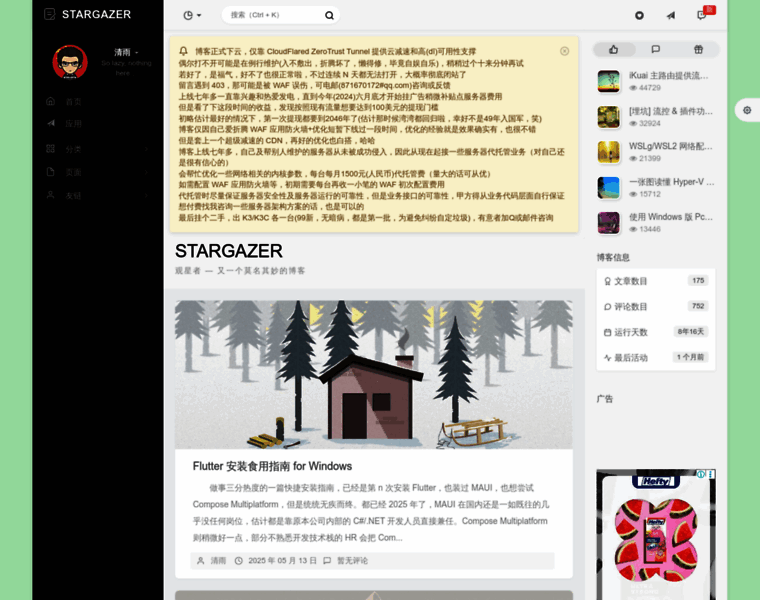Open the [埋坑] 流控 & 插件功... link

pyautogui.click(x=670, y=111)
